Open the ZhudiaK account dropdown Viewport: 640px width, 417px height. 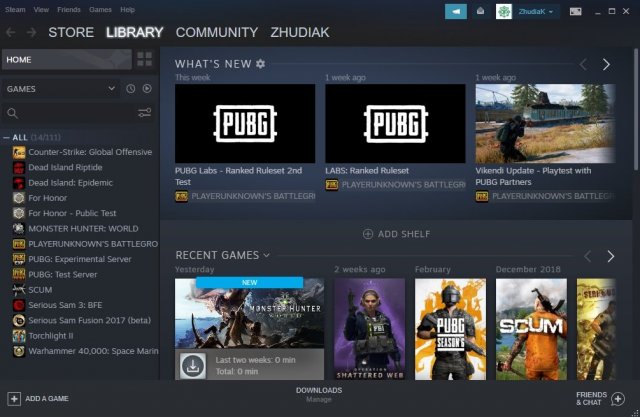click(x=536, y=11)
